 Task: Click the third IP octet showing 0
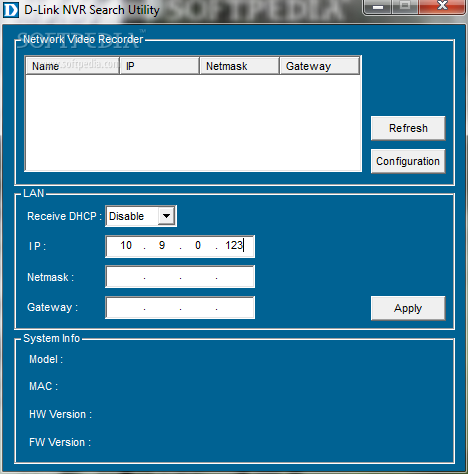pos(198,246)
